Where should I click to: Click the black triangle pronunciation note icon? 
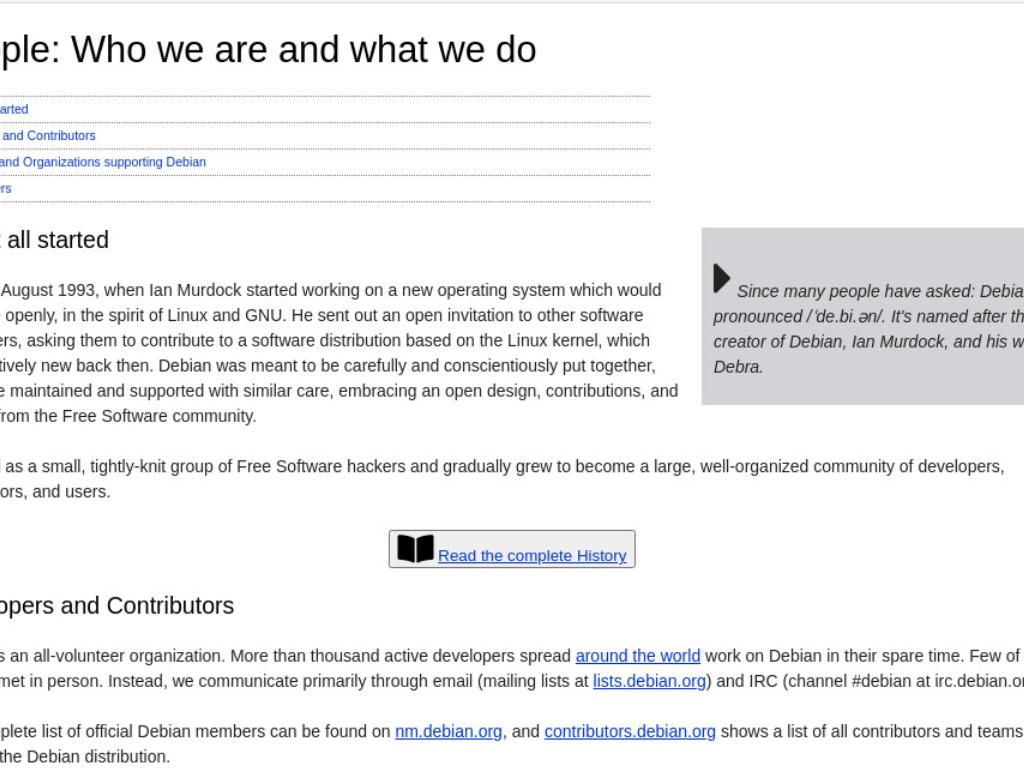tap(722, 278)
